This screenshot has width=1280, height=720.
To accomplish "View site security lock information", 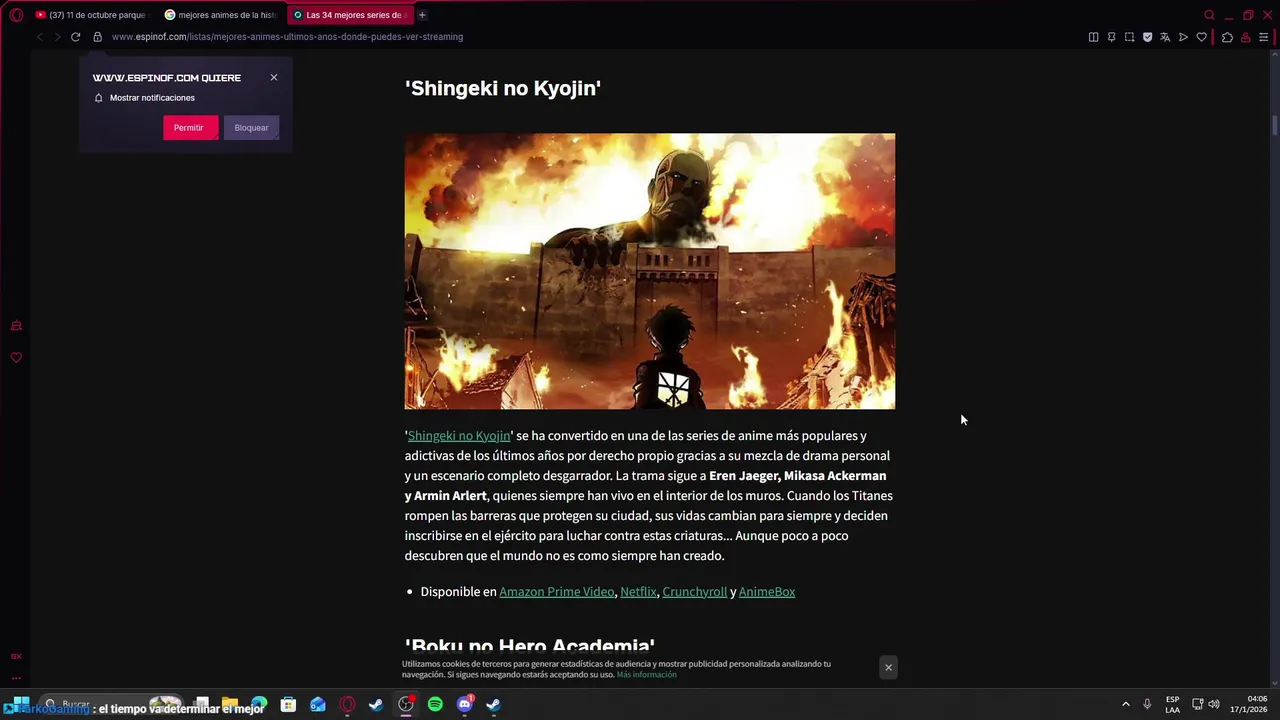I will coord(98,37).
